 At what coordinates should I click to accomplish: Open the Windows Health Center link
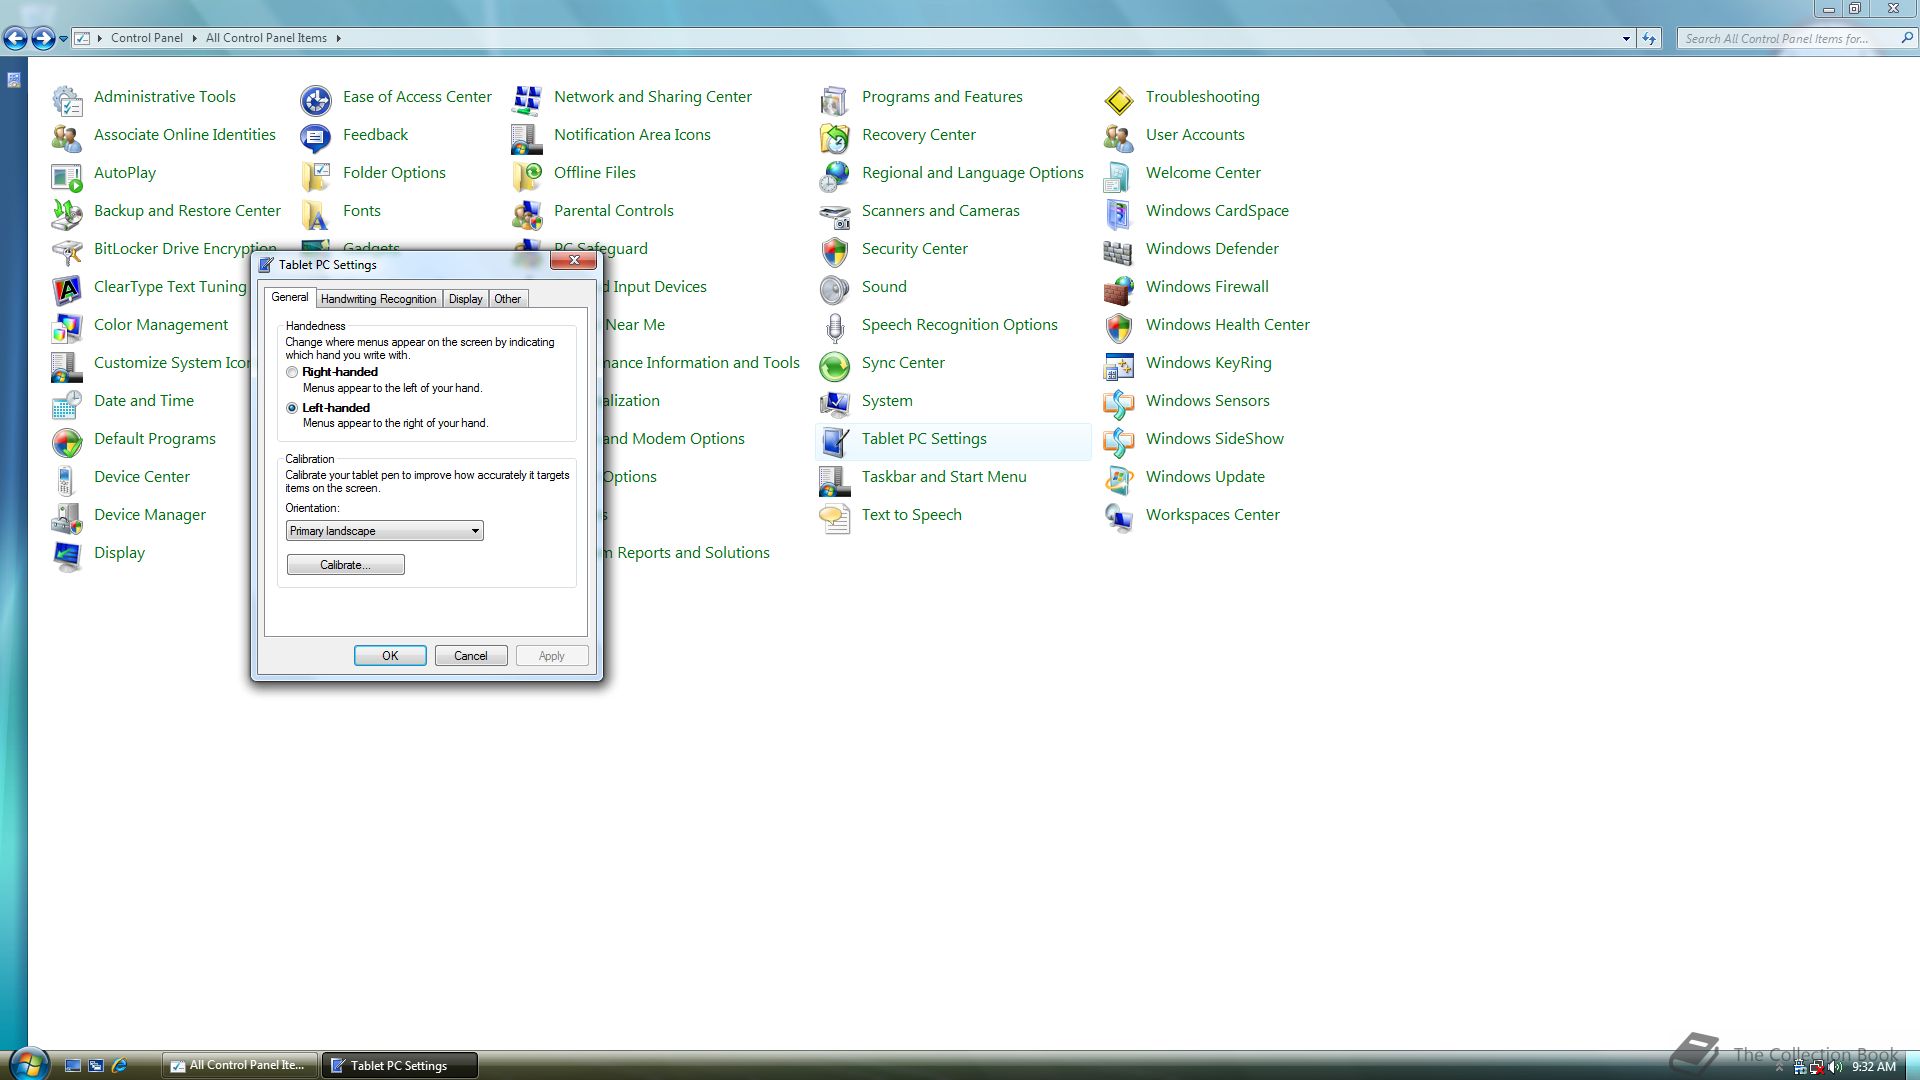(1228, 325)
